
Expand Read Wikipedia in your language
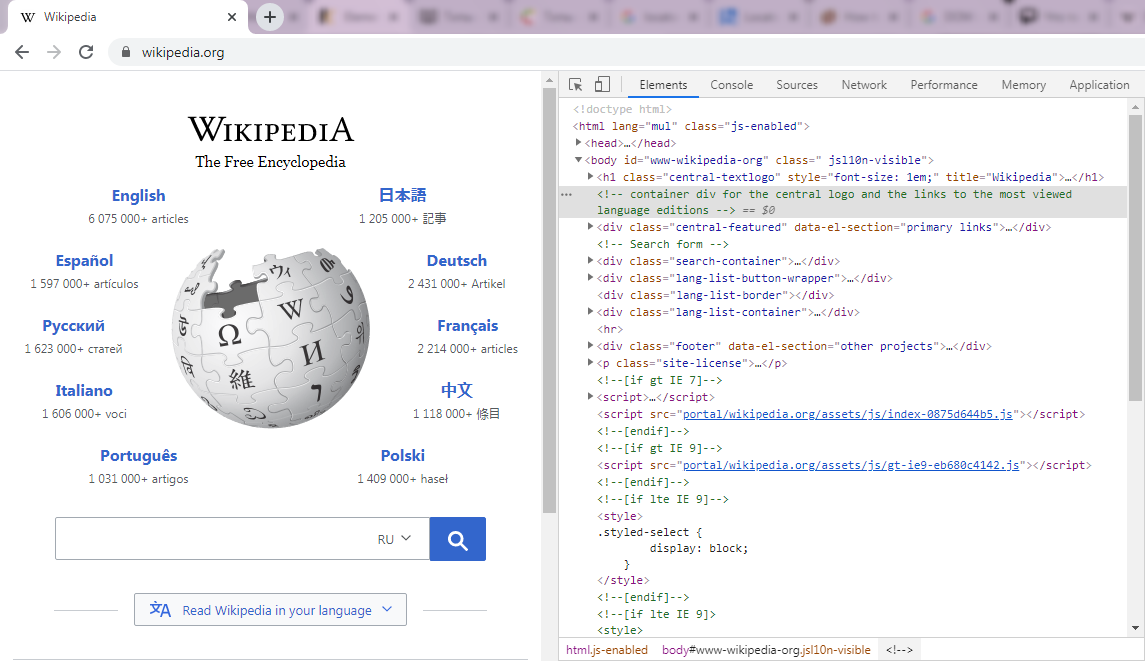tap(270, 610)
